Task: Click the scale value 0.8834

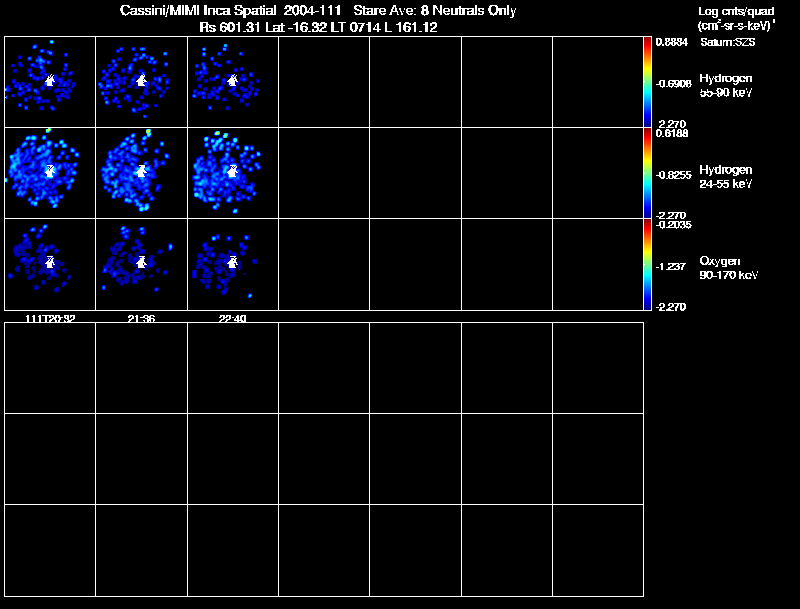Action: click(x=671, y=42)
